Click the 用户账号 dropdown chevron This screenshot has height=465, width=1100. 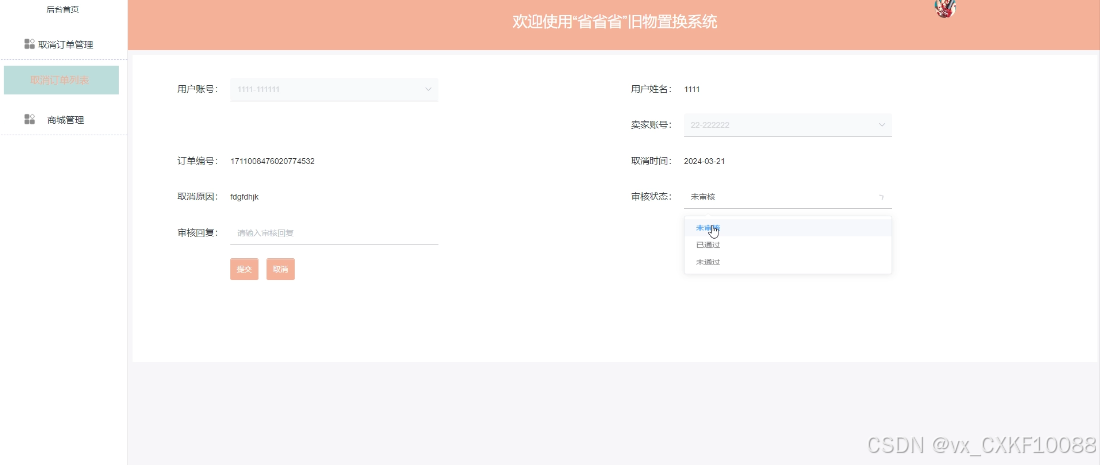tap(428, 89)
